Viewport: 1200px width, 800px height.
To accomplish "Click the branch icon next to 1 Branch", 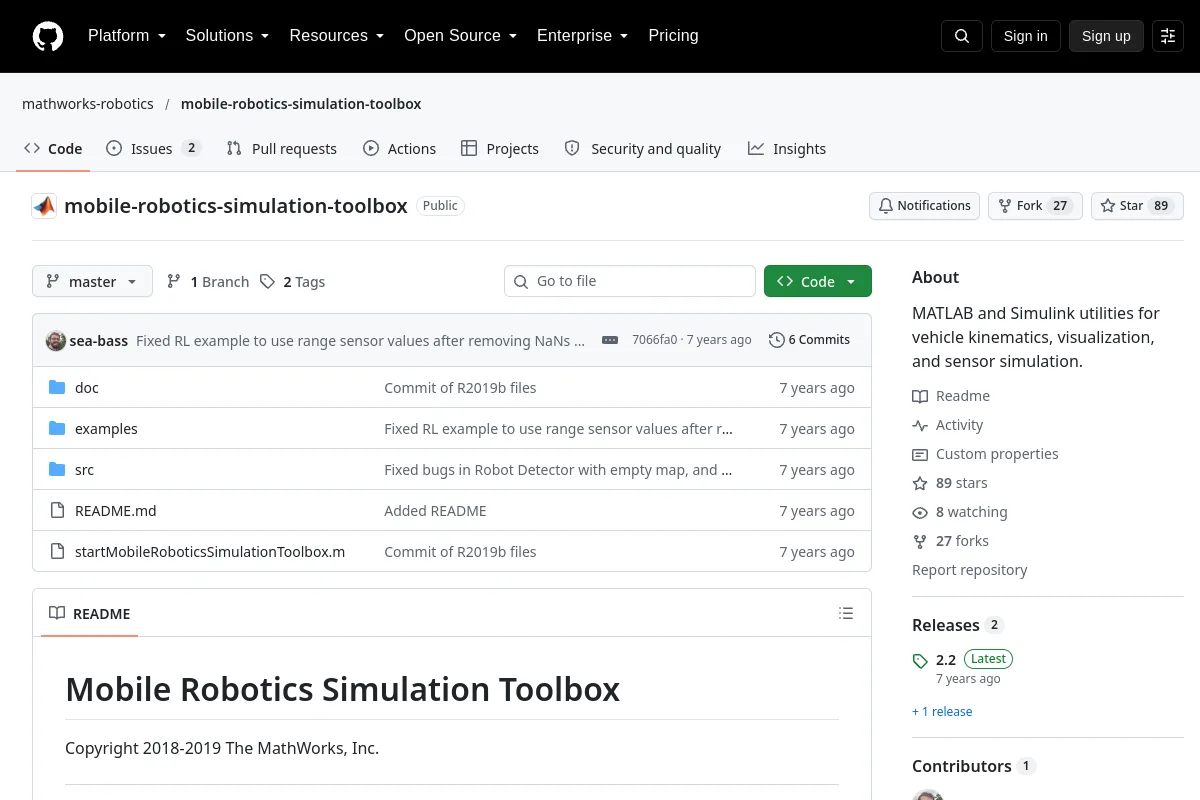I will [174, 282].
